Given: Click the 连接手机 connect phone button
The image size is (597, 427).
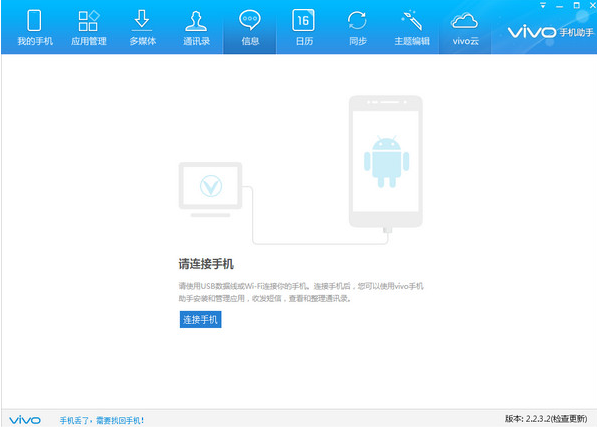Looking at the screenshot, I should tap(200, 319).
